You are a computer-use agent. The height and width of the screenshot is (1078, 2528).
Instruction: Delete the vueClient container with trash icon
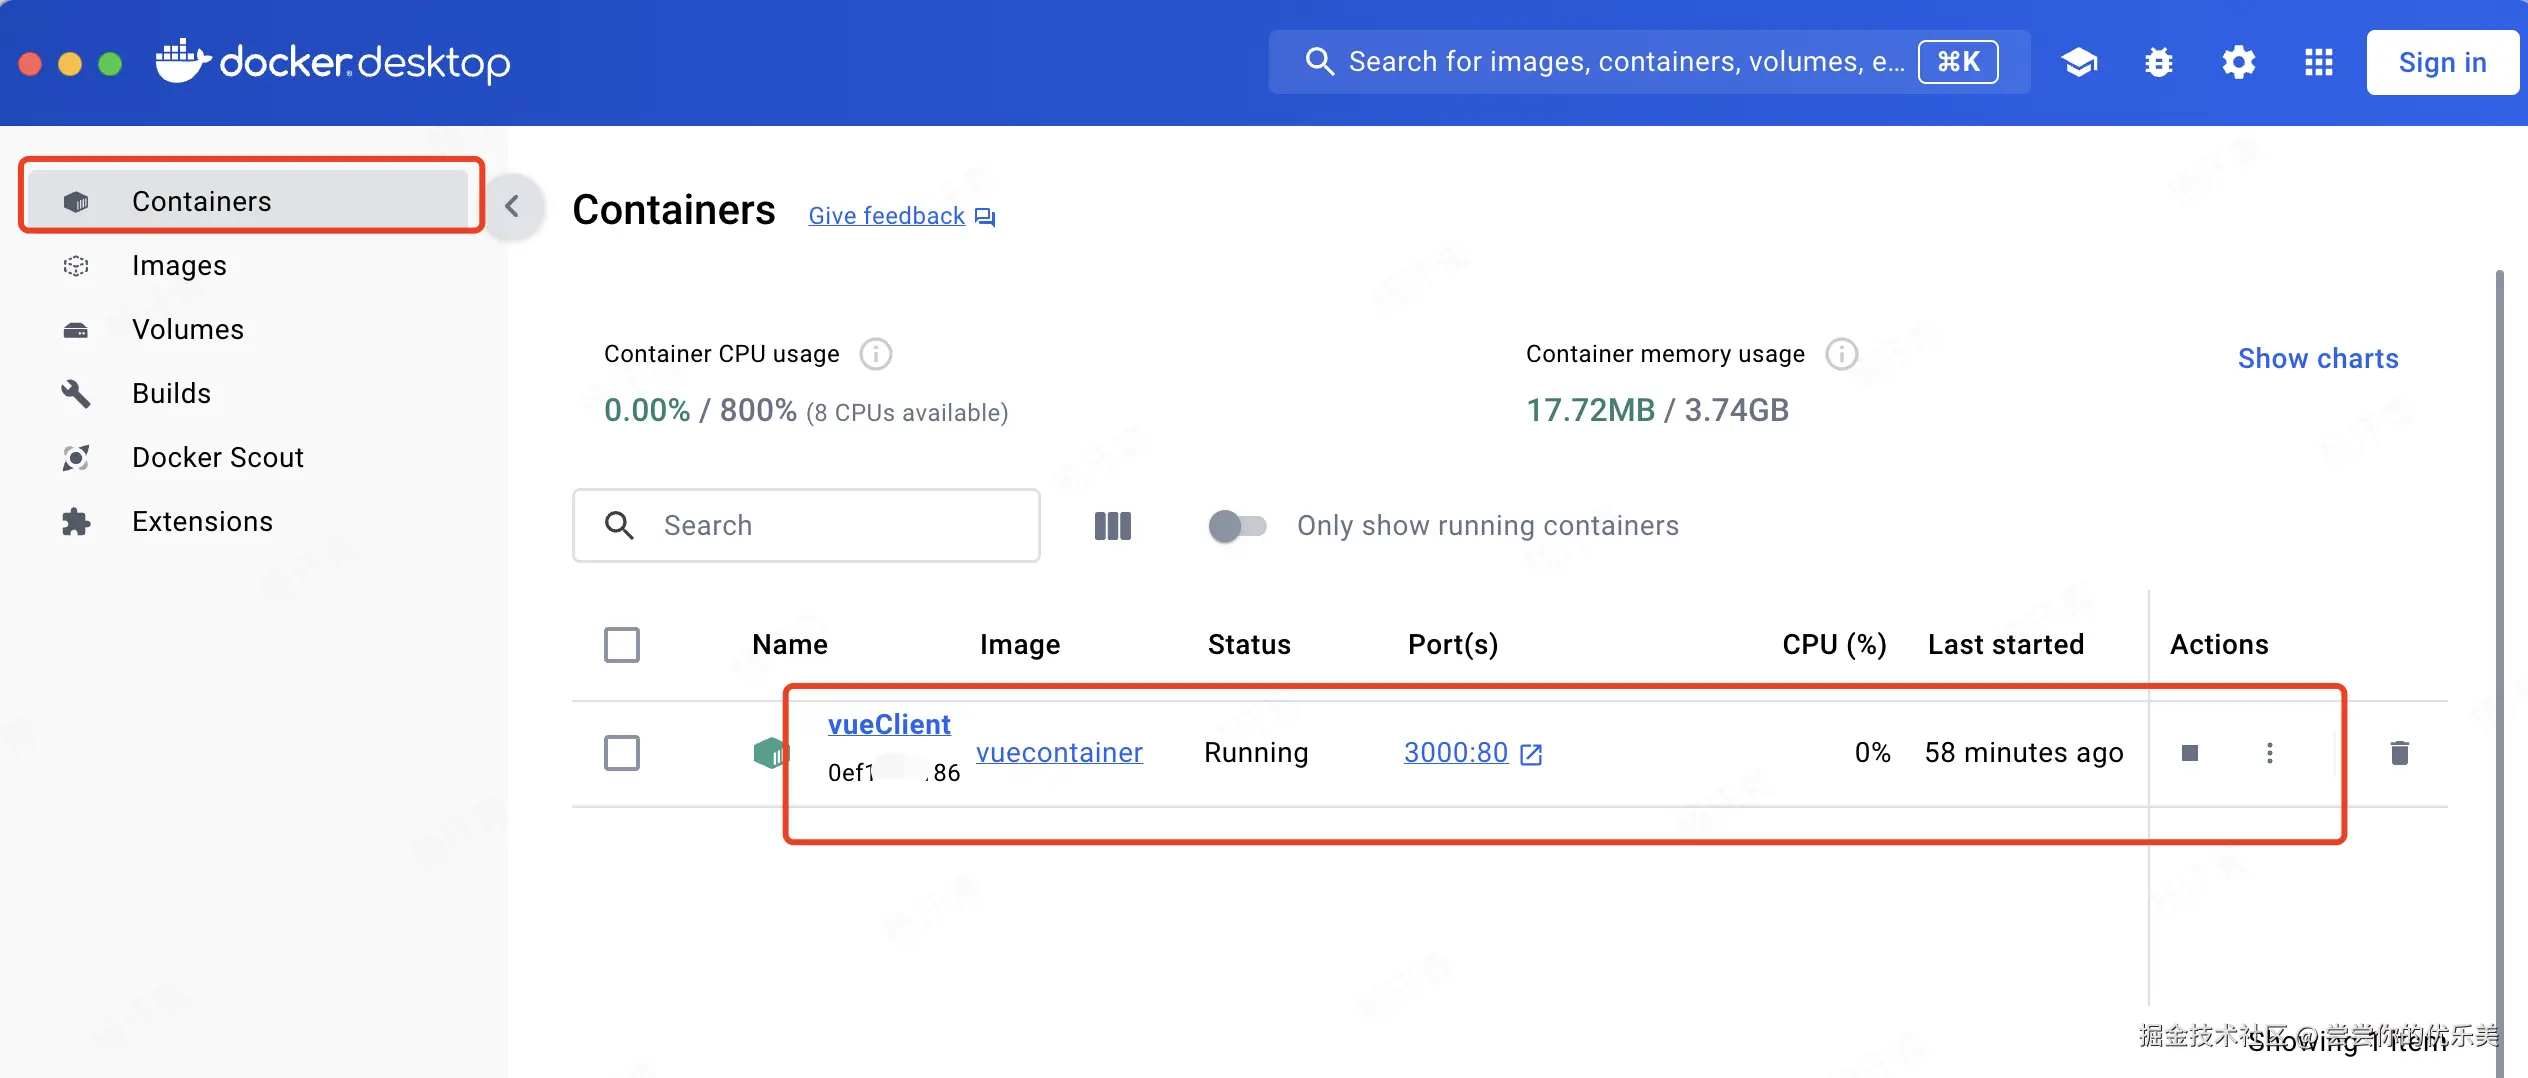coord(2399,753)
